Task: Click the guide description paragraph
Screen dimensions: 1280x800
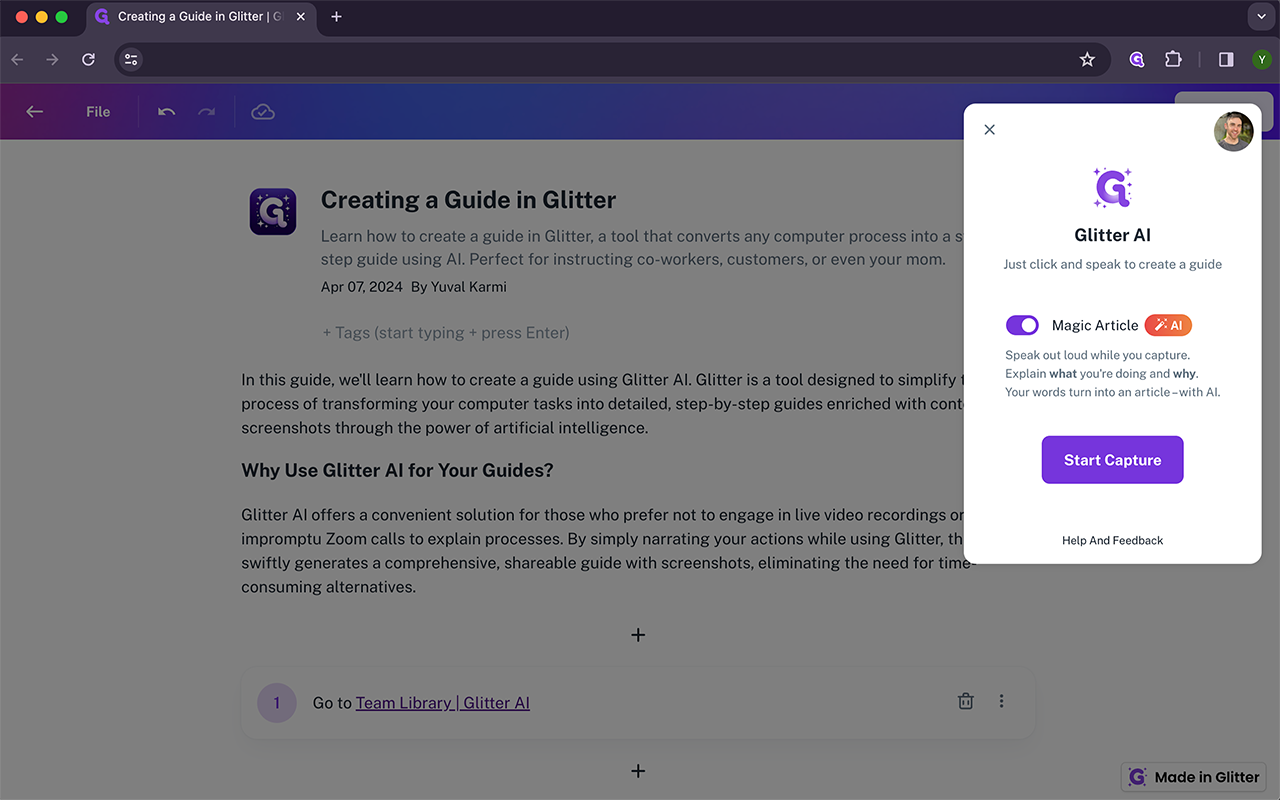Action: (x=641, y=248)
